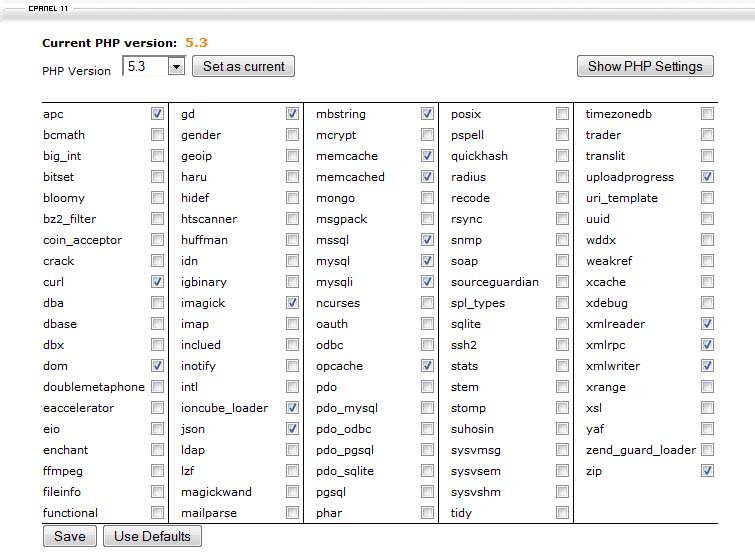Disable the uploadprogress extension checkbox

[x=707, y=177]
